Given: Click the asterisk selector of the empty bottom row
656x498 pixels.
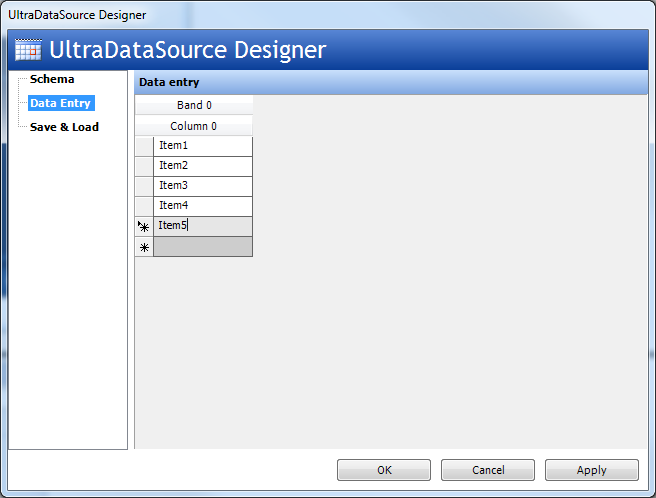Looking at the screenshot, I should tap(144, 247).
